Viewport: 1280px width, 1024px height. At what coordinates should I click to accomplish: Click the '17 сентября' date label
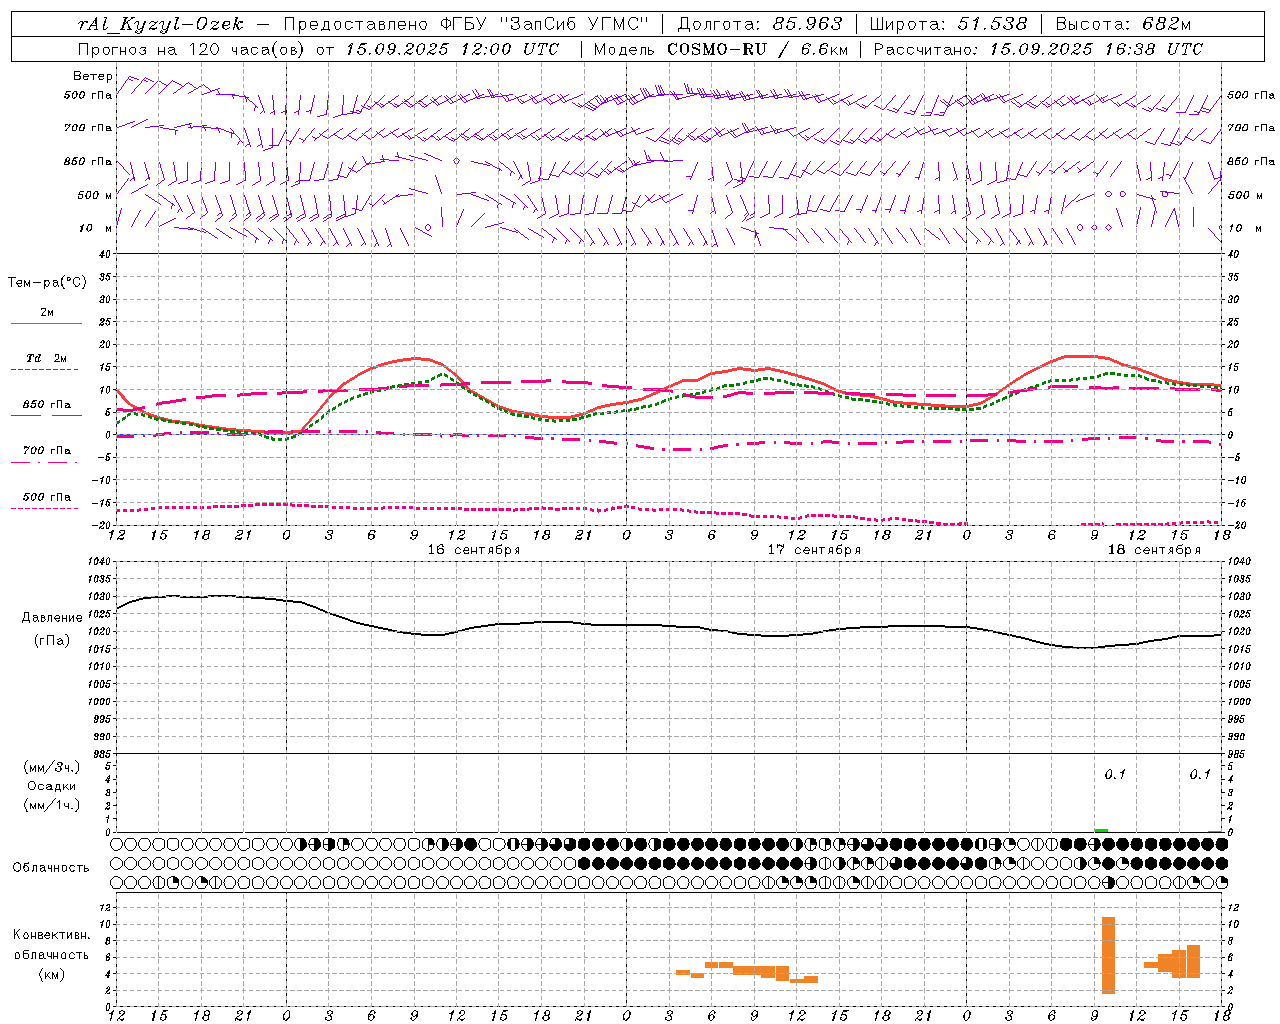[814, 550]
